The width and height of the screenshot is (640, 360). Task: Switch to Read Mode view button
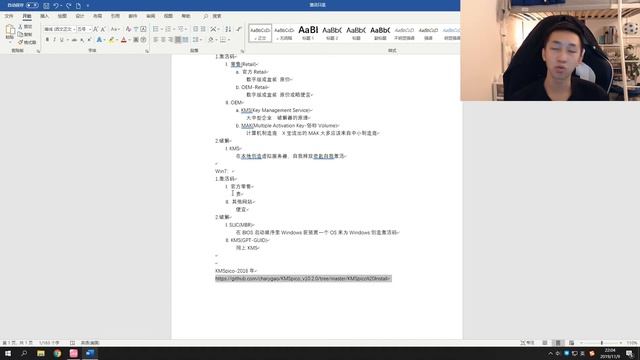(545, 343)
